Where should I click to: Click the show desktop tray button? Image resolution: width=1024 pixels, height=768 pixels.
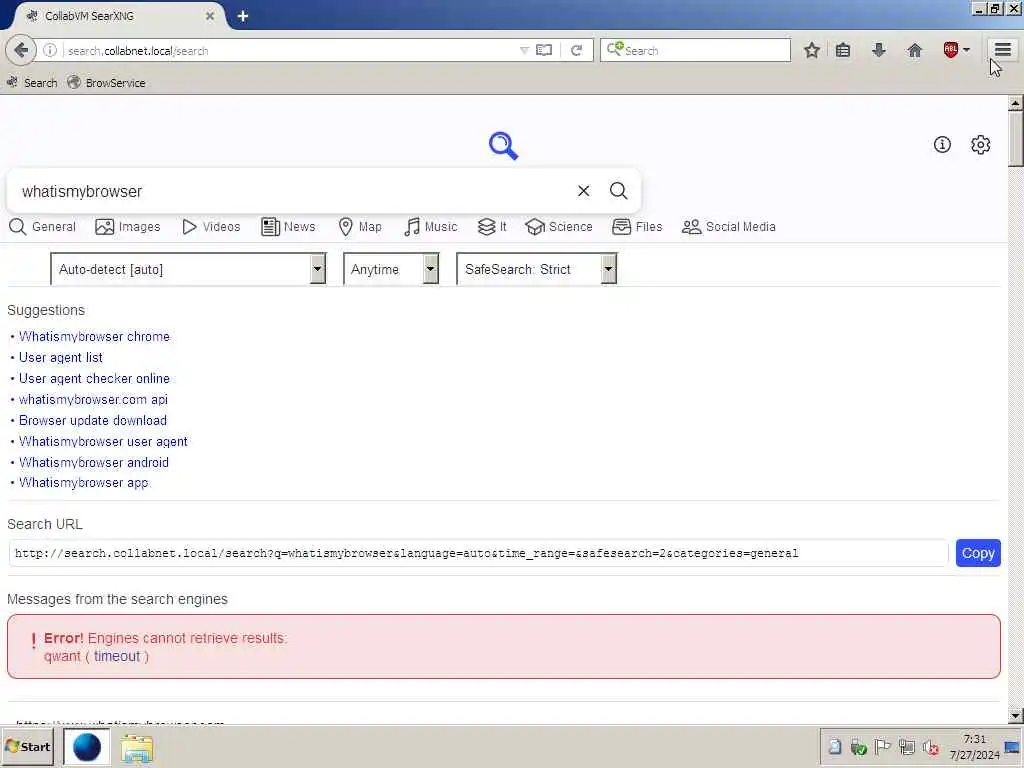[x=1012, y=747]
